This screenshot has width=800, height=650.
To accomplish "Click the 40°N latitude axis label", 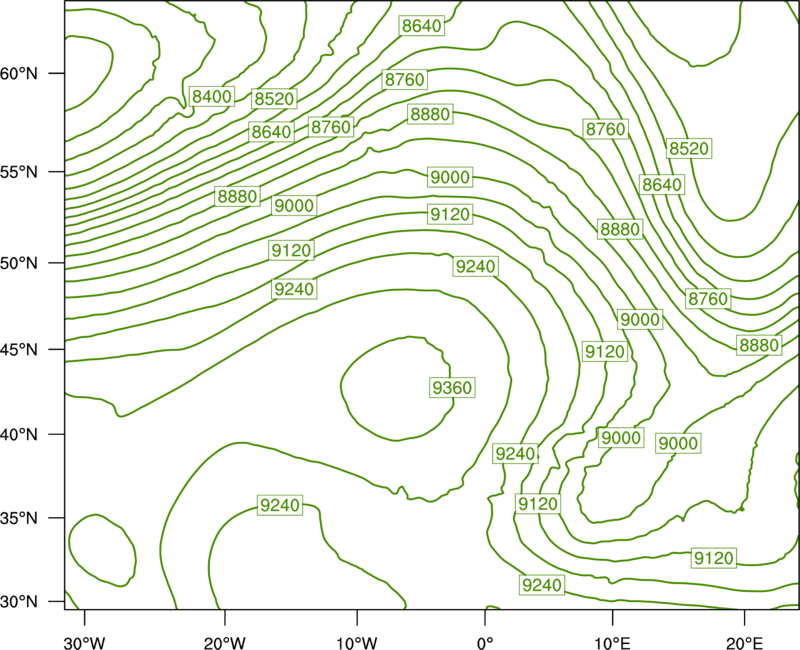I will tap(19, 435).
